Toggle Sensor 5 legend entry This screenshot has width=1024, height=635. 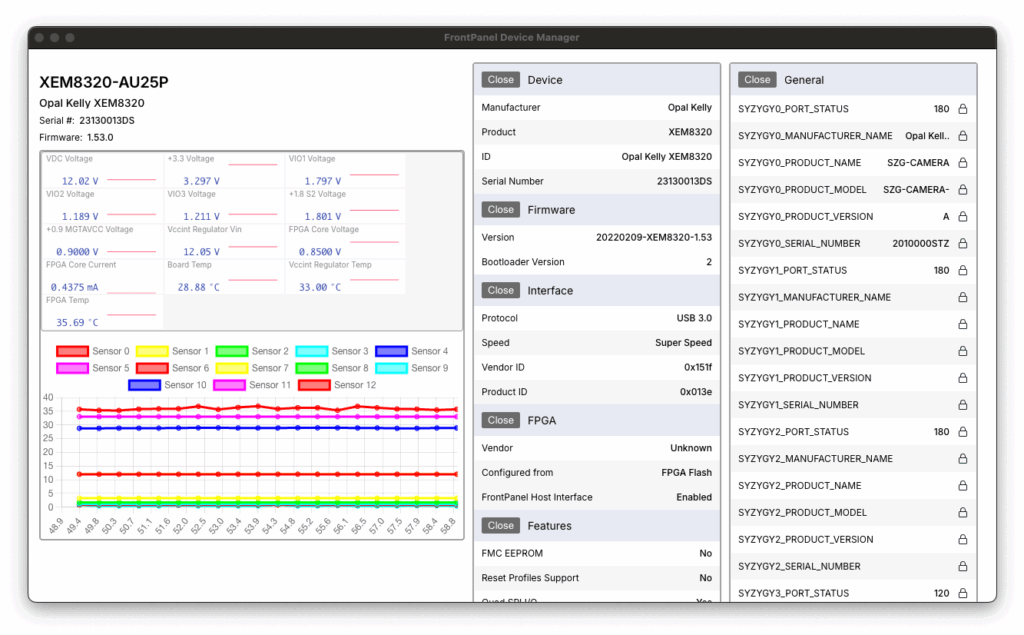[x=93, y=368]
